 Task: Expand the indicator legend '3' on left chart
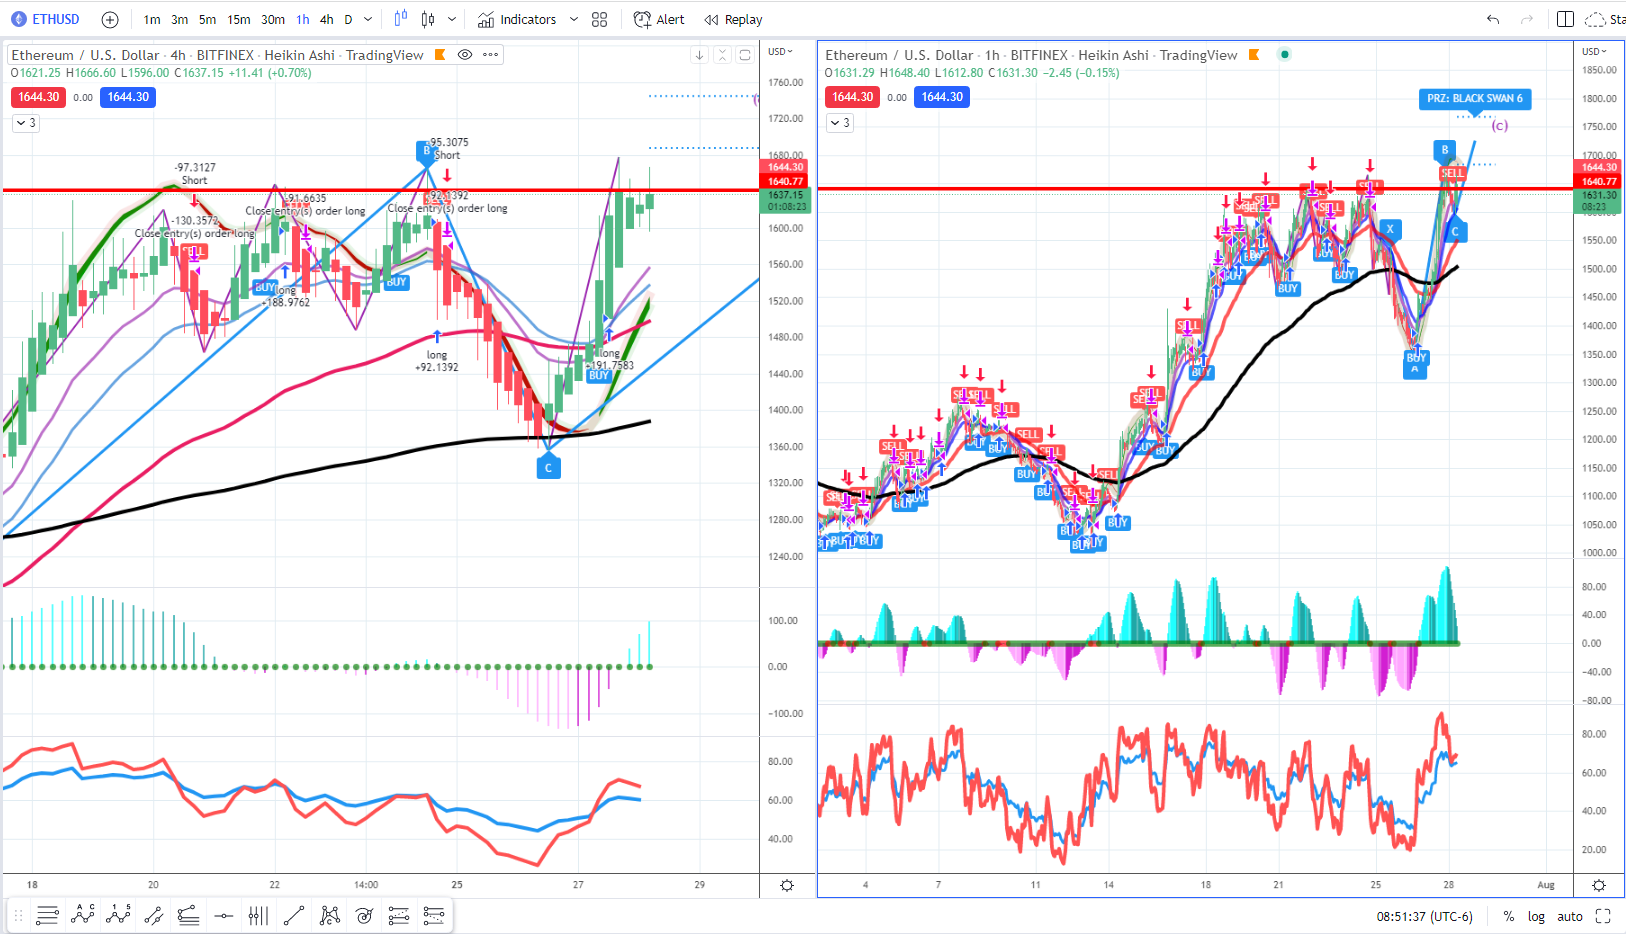(x=26, y=123)
